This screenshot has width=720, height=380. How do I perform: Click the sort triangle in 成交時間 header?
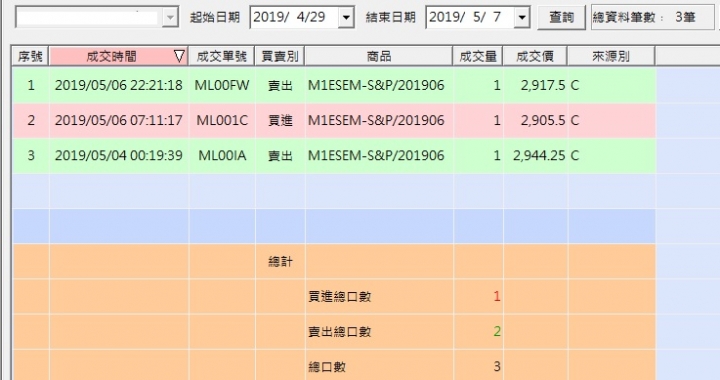pyautogui.click(x=179, y=56)
